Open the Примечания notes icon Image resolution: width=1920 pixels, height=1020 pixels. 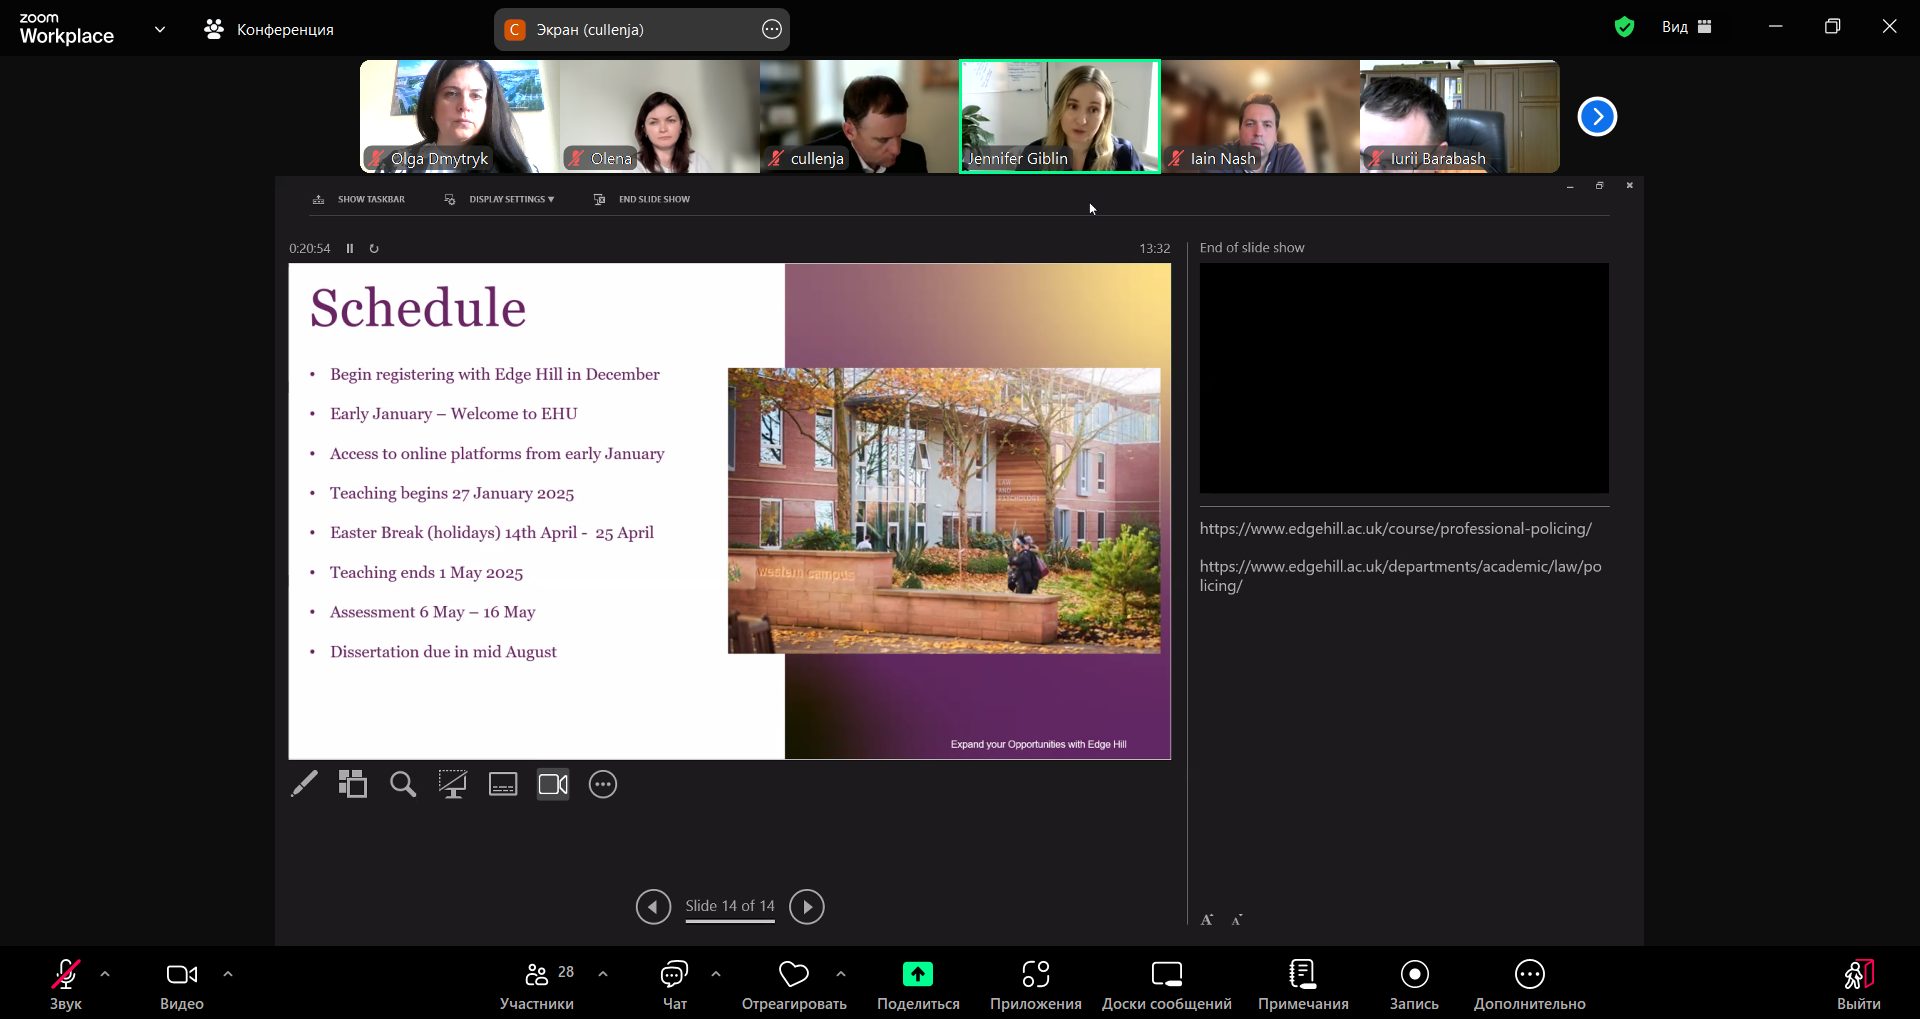[1302, 975]
